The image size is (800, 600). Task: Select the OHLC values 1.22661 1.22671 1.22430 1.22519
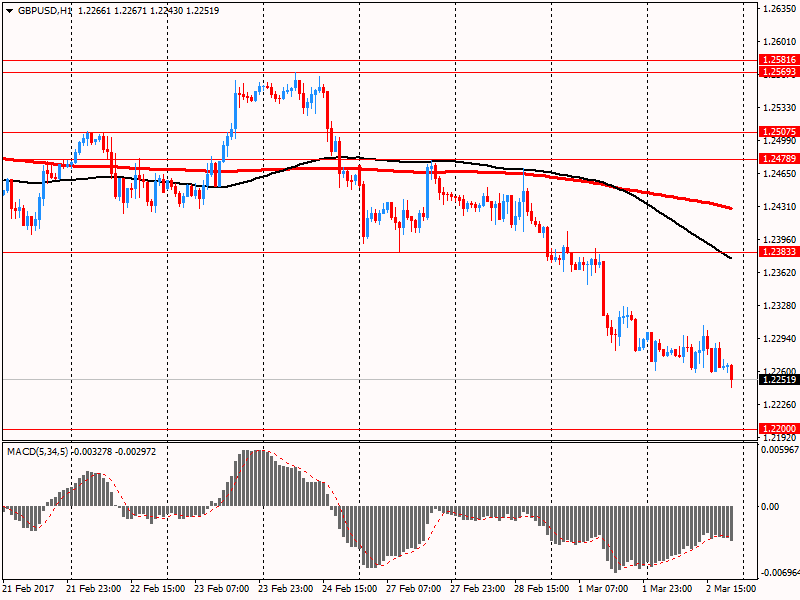pyautogui.click(x=149, y=11)
